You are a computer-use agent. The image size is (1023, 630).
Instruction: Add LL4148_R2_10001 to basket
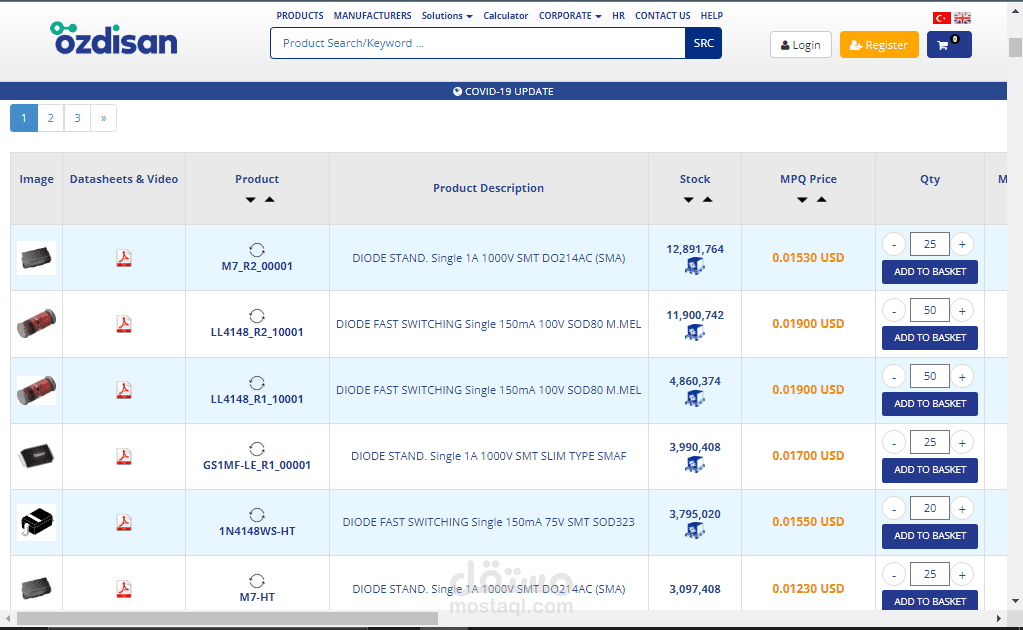coord(930,338)
